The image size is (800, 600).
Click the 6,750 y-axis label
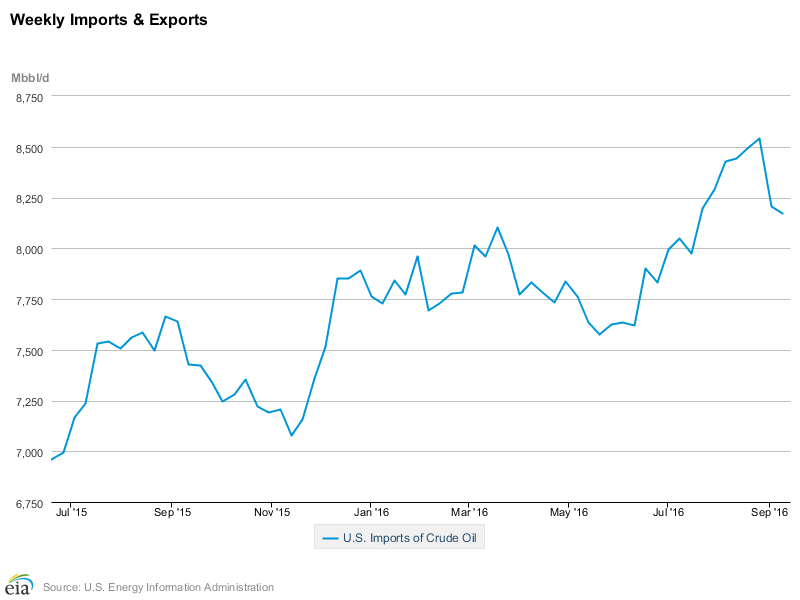point(30,503)
